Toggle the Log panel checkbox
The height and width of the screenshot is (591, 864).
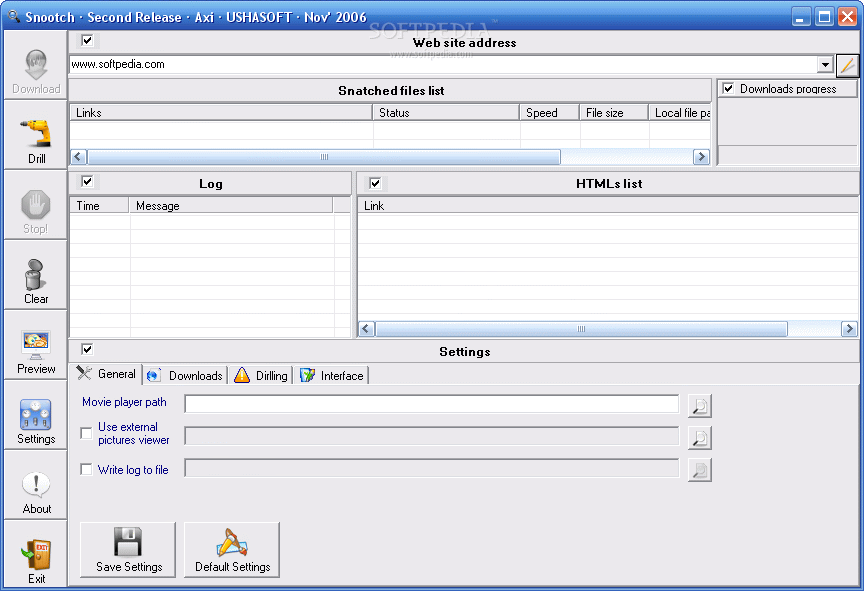(x=87, y=181)
